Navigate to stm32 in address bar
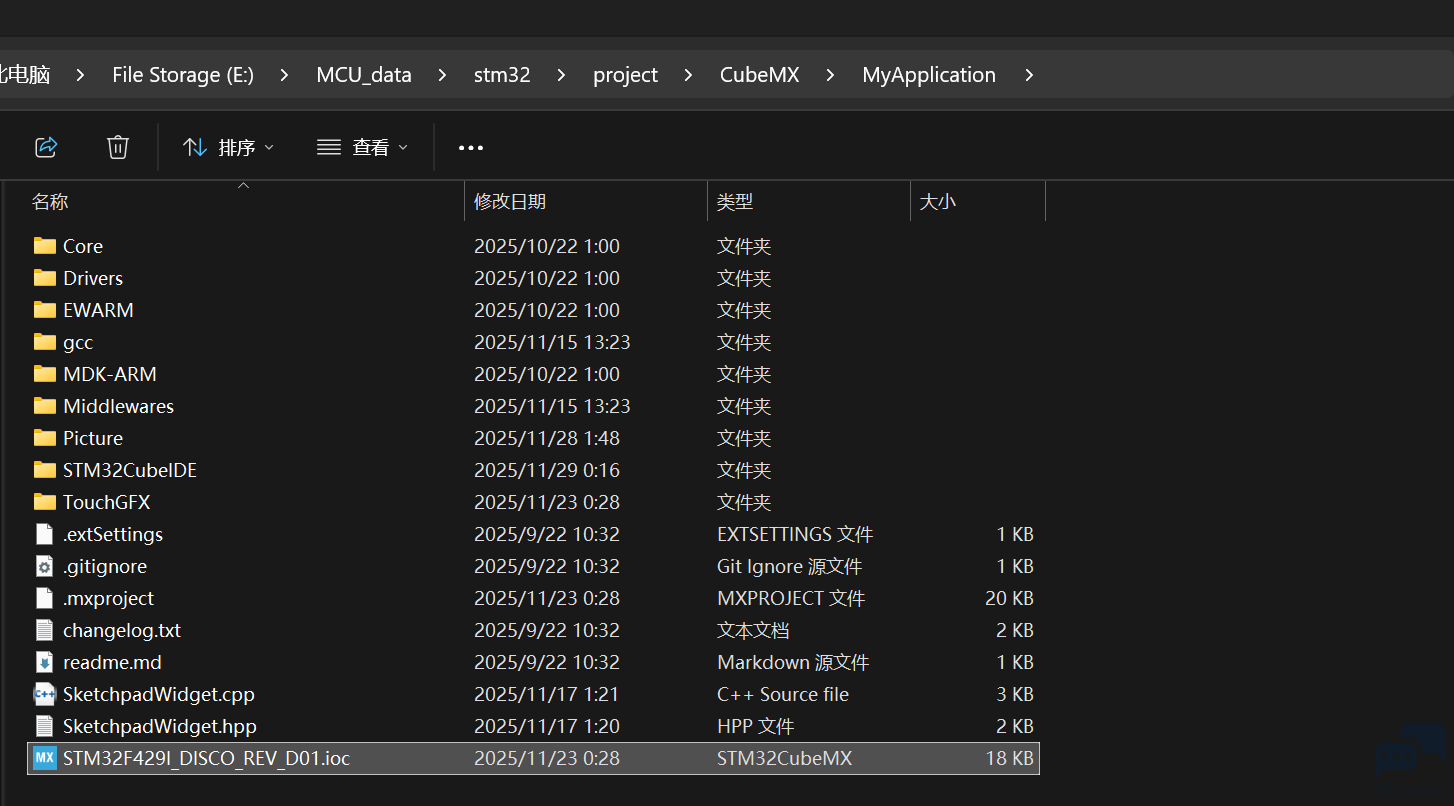The height and width of the screenshot is (806, 1454). [x=501, y=75]
